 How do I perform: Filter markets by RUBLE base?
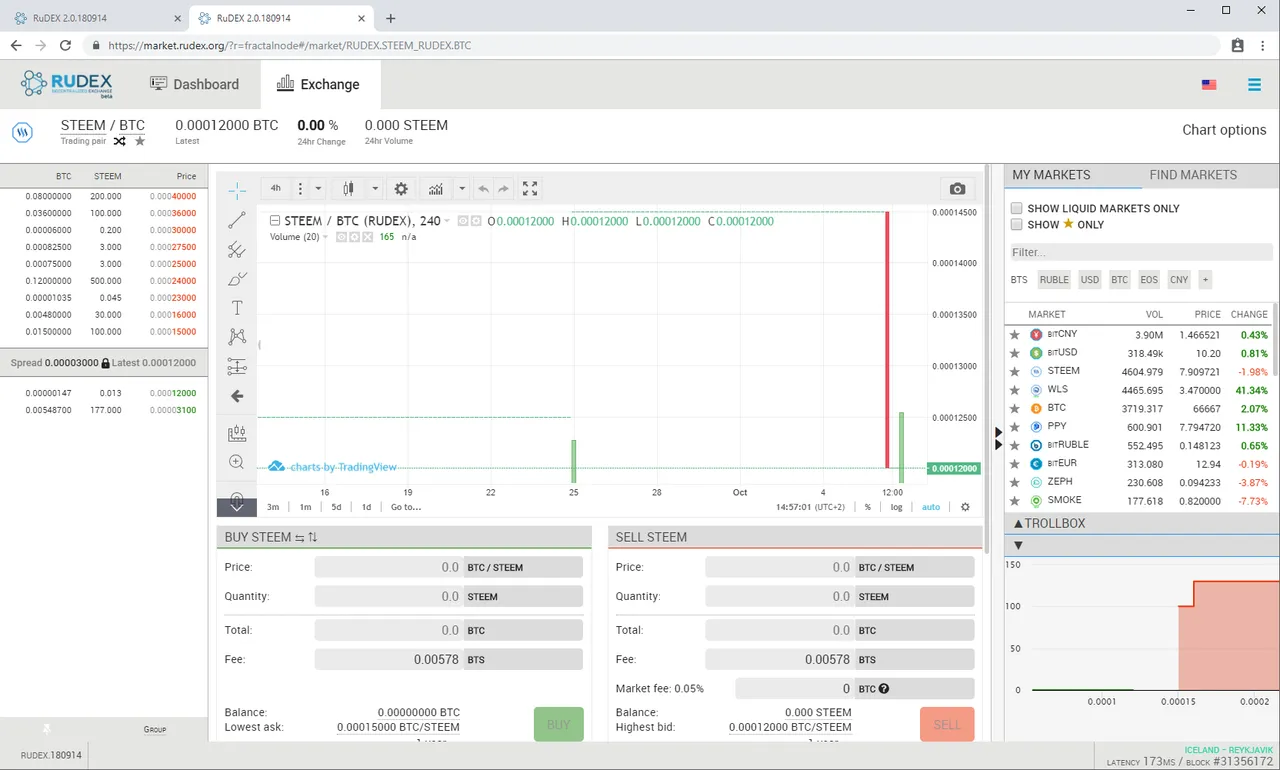click(x=1054, y=280)
